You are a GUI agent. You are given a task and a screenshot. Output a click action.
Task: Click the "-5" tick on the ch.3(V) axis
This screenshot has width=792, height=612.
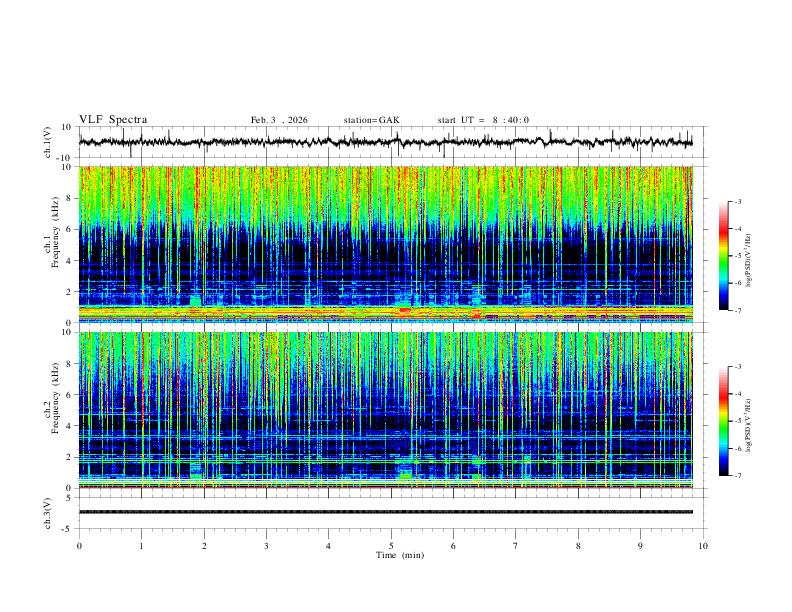pos(67,529)
